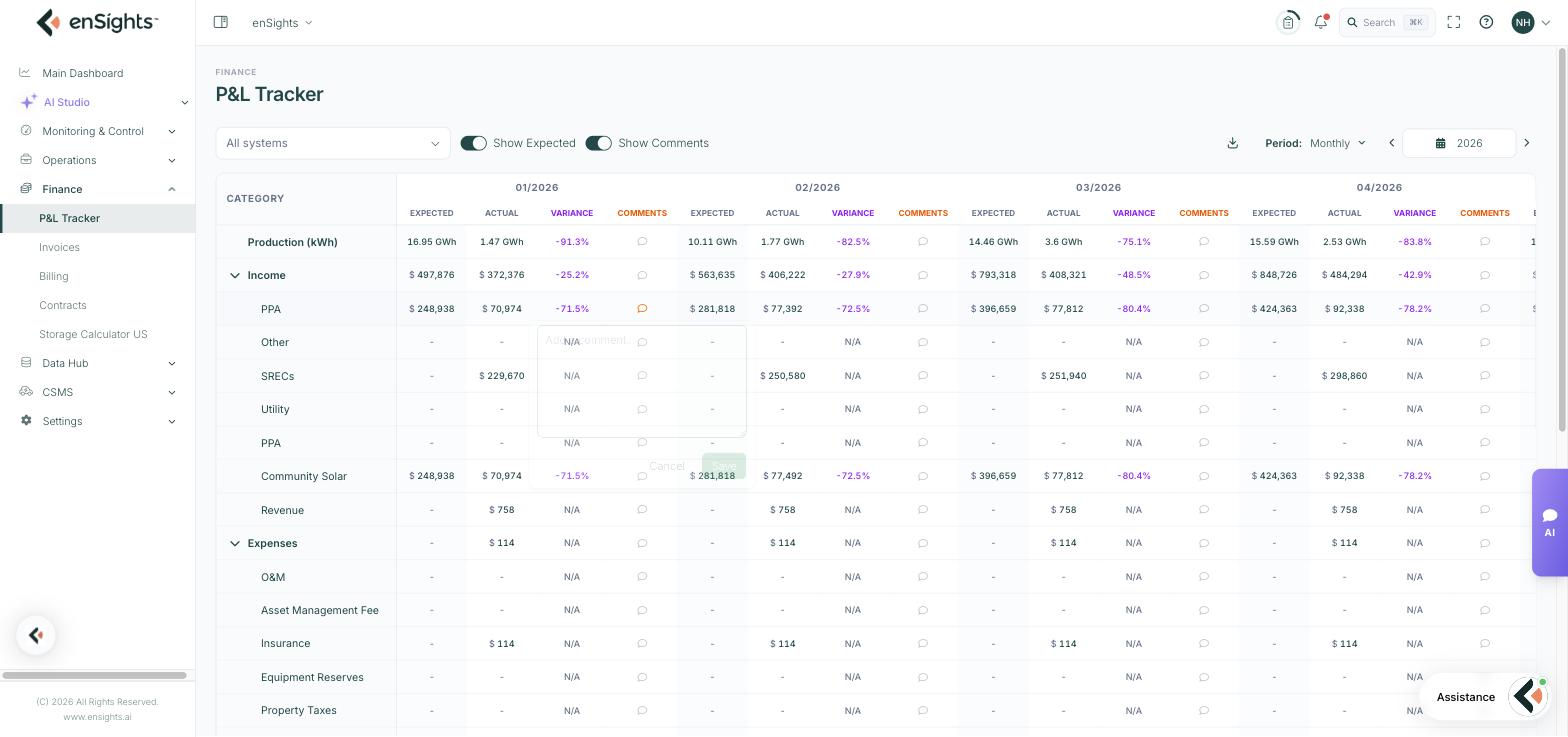1568x737 pixels.
Task: Enter fullscreen mode icon
Action: pos(1454,22)
